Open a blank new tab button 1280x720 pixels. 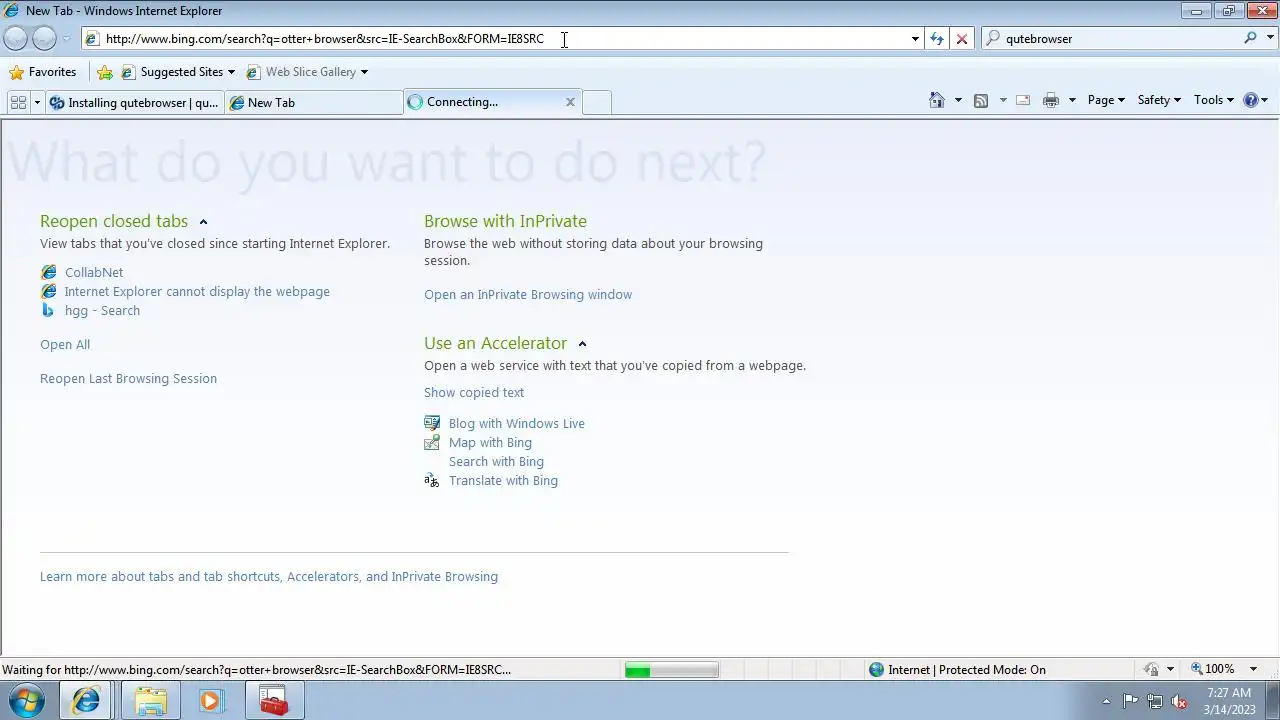[597, 102]
